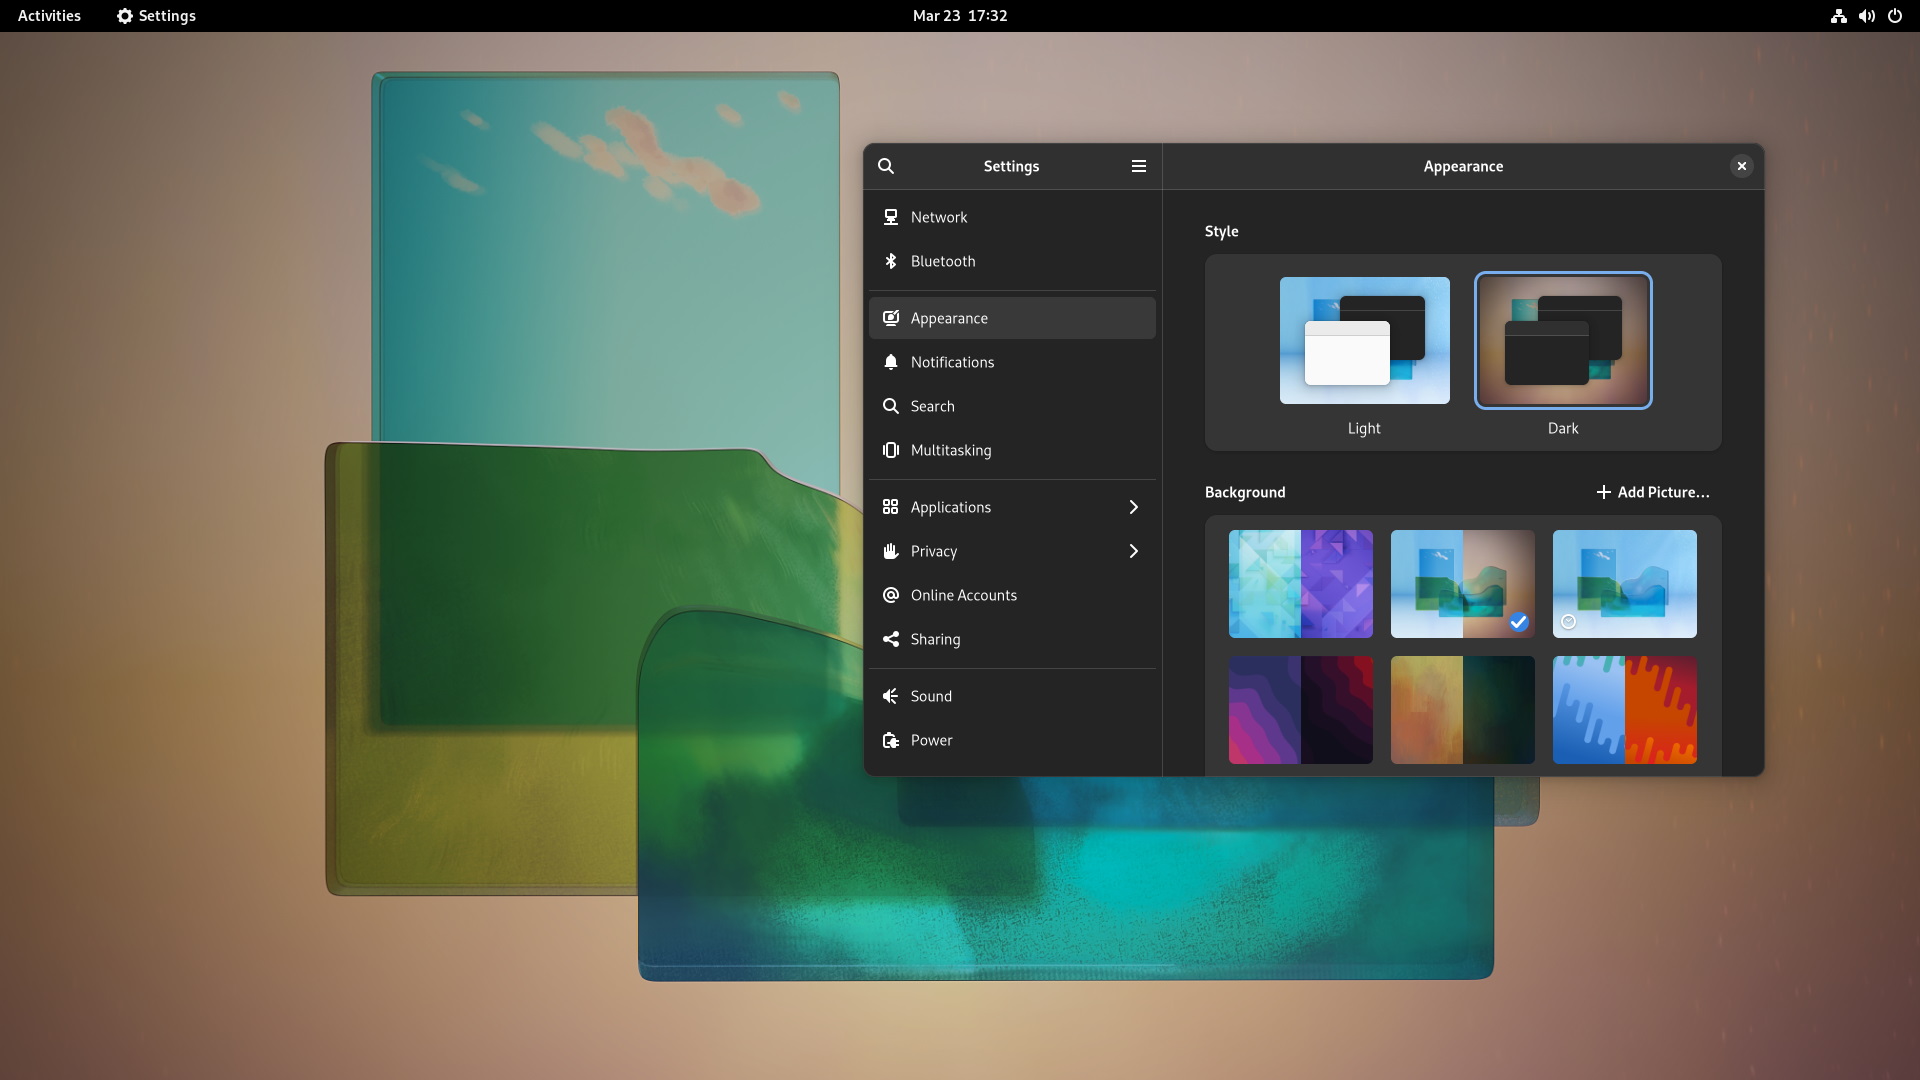
Task: Click Settings in the top bar
Action: [x=155, y=16]
